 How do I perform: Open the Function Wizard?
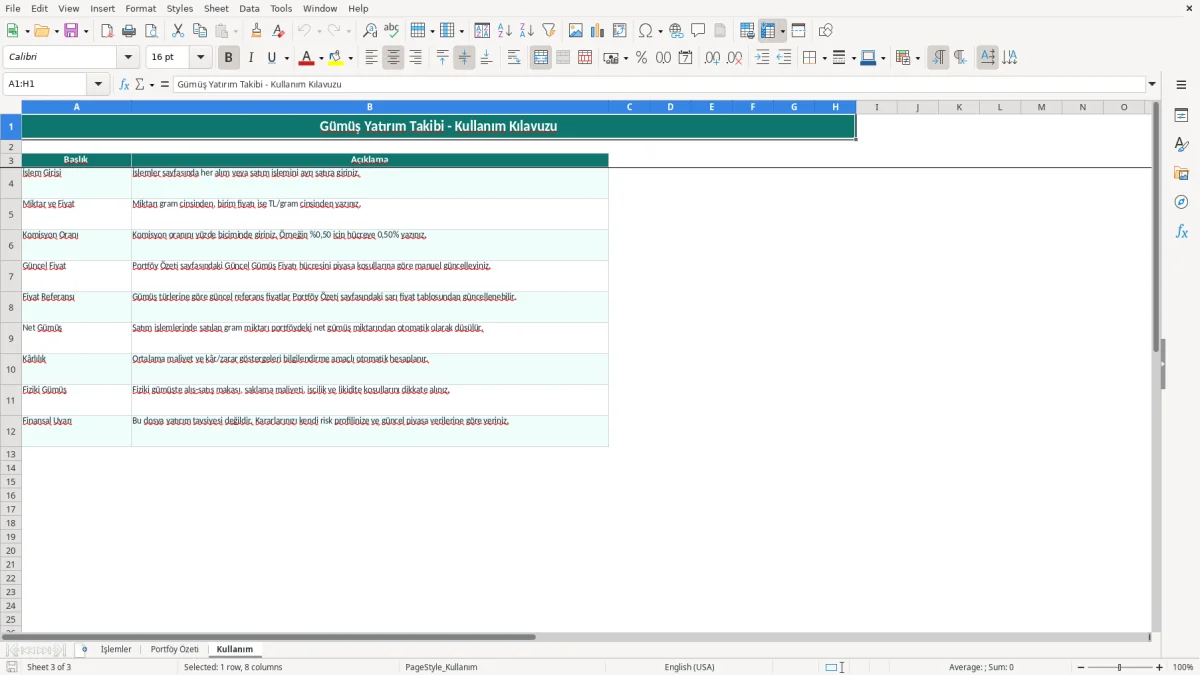click(124, 85)
